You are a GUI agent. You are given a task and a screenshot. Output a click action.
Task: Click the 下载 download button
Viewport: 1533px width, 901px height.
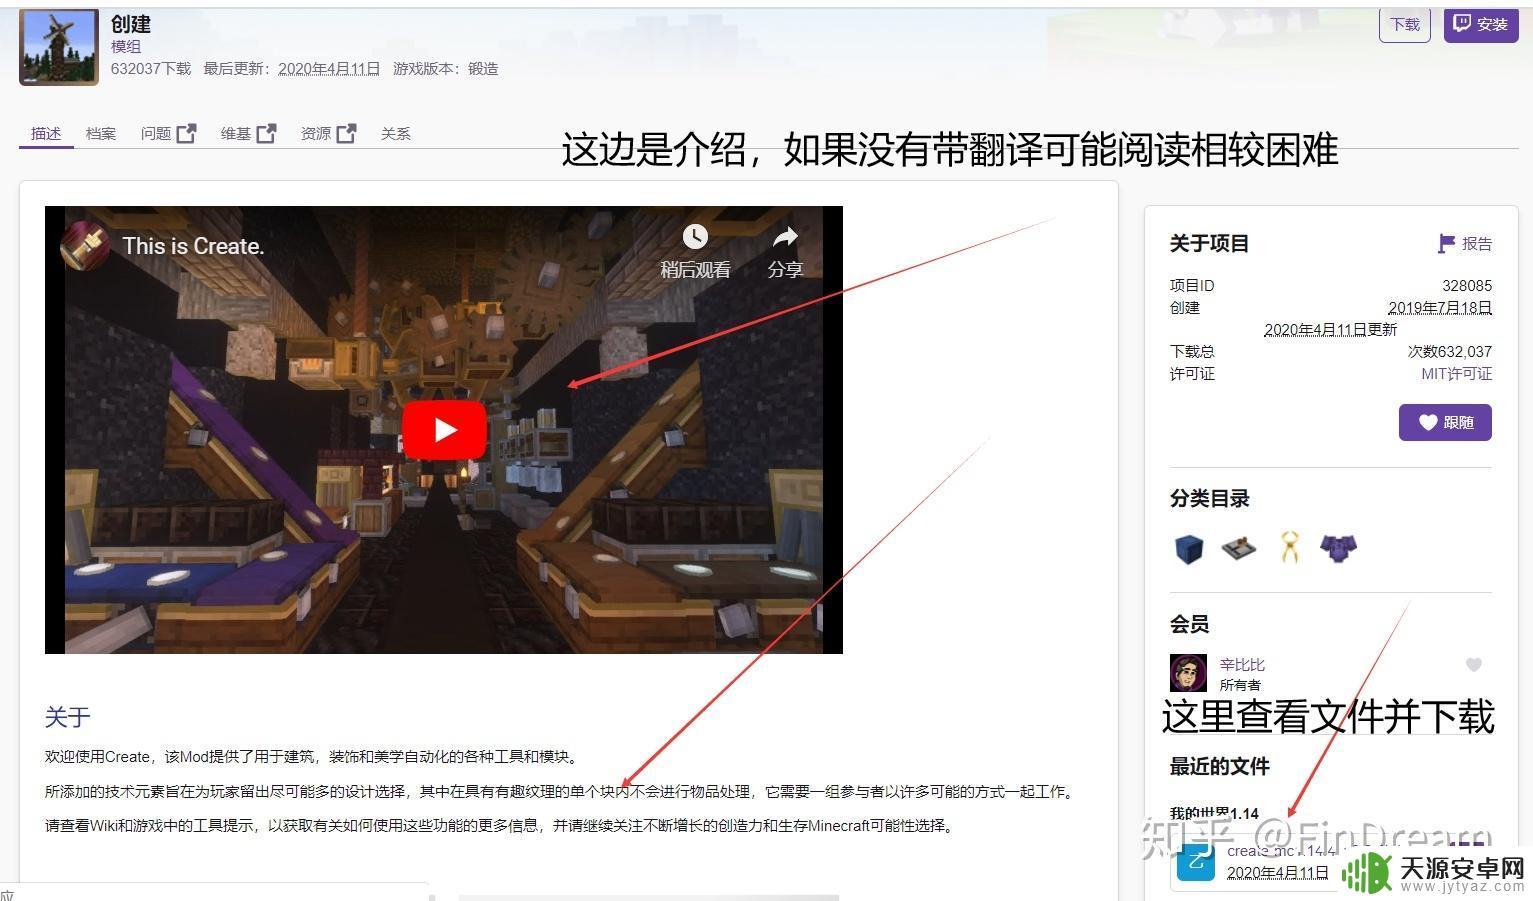1405,24
